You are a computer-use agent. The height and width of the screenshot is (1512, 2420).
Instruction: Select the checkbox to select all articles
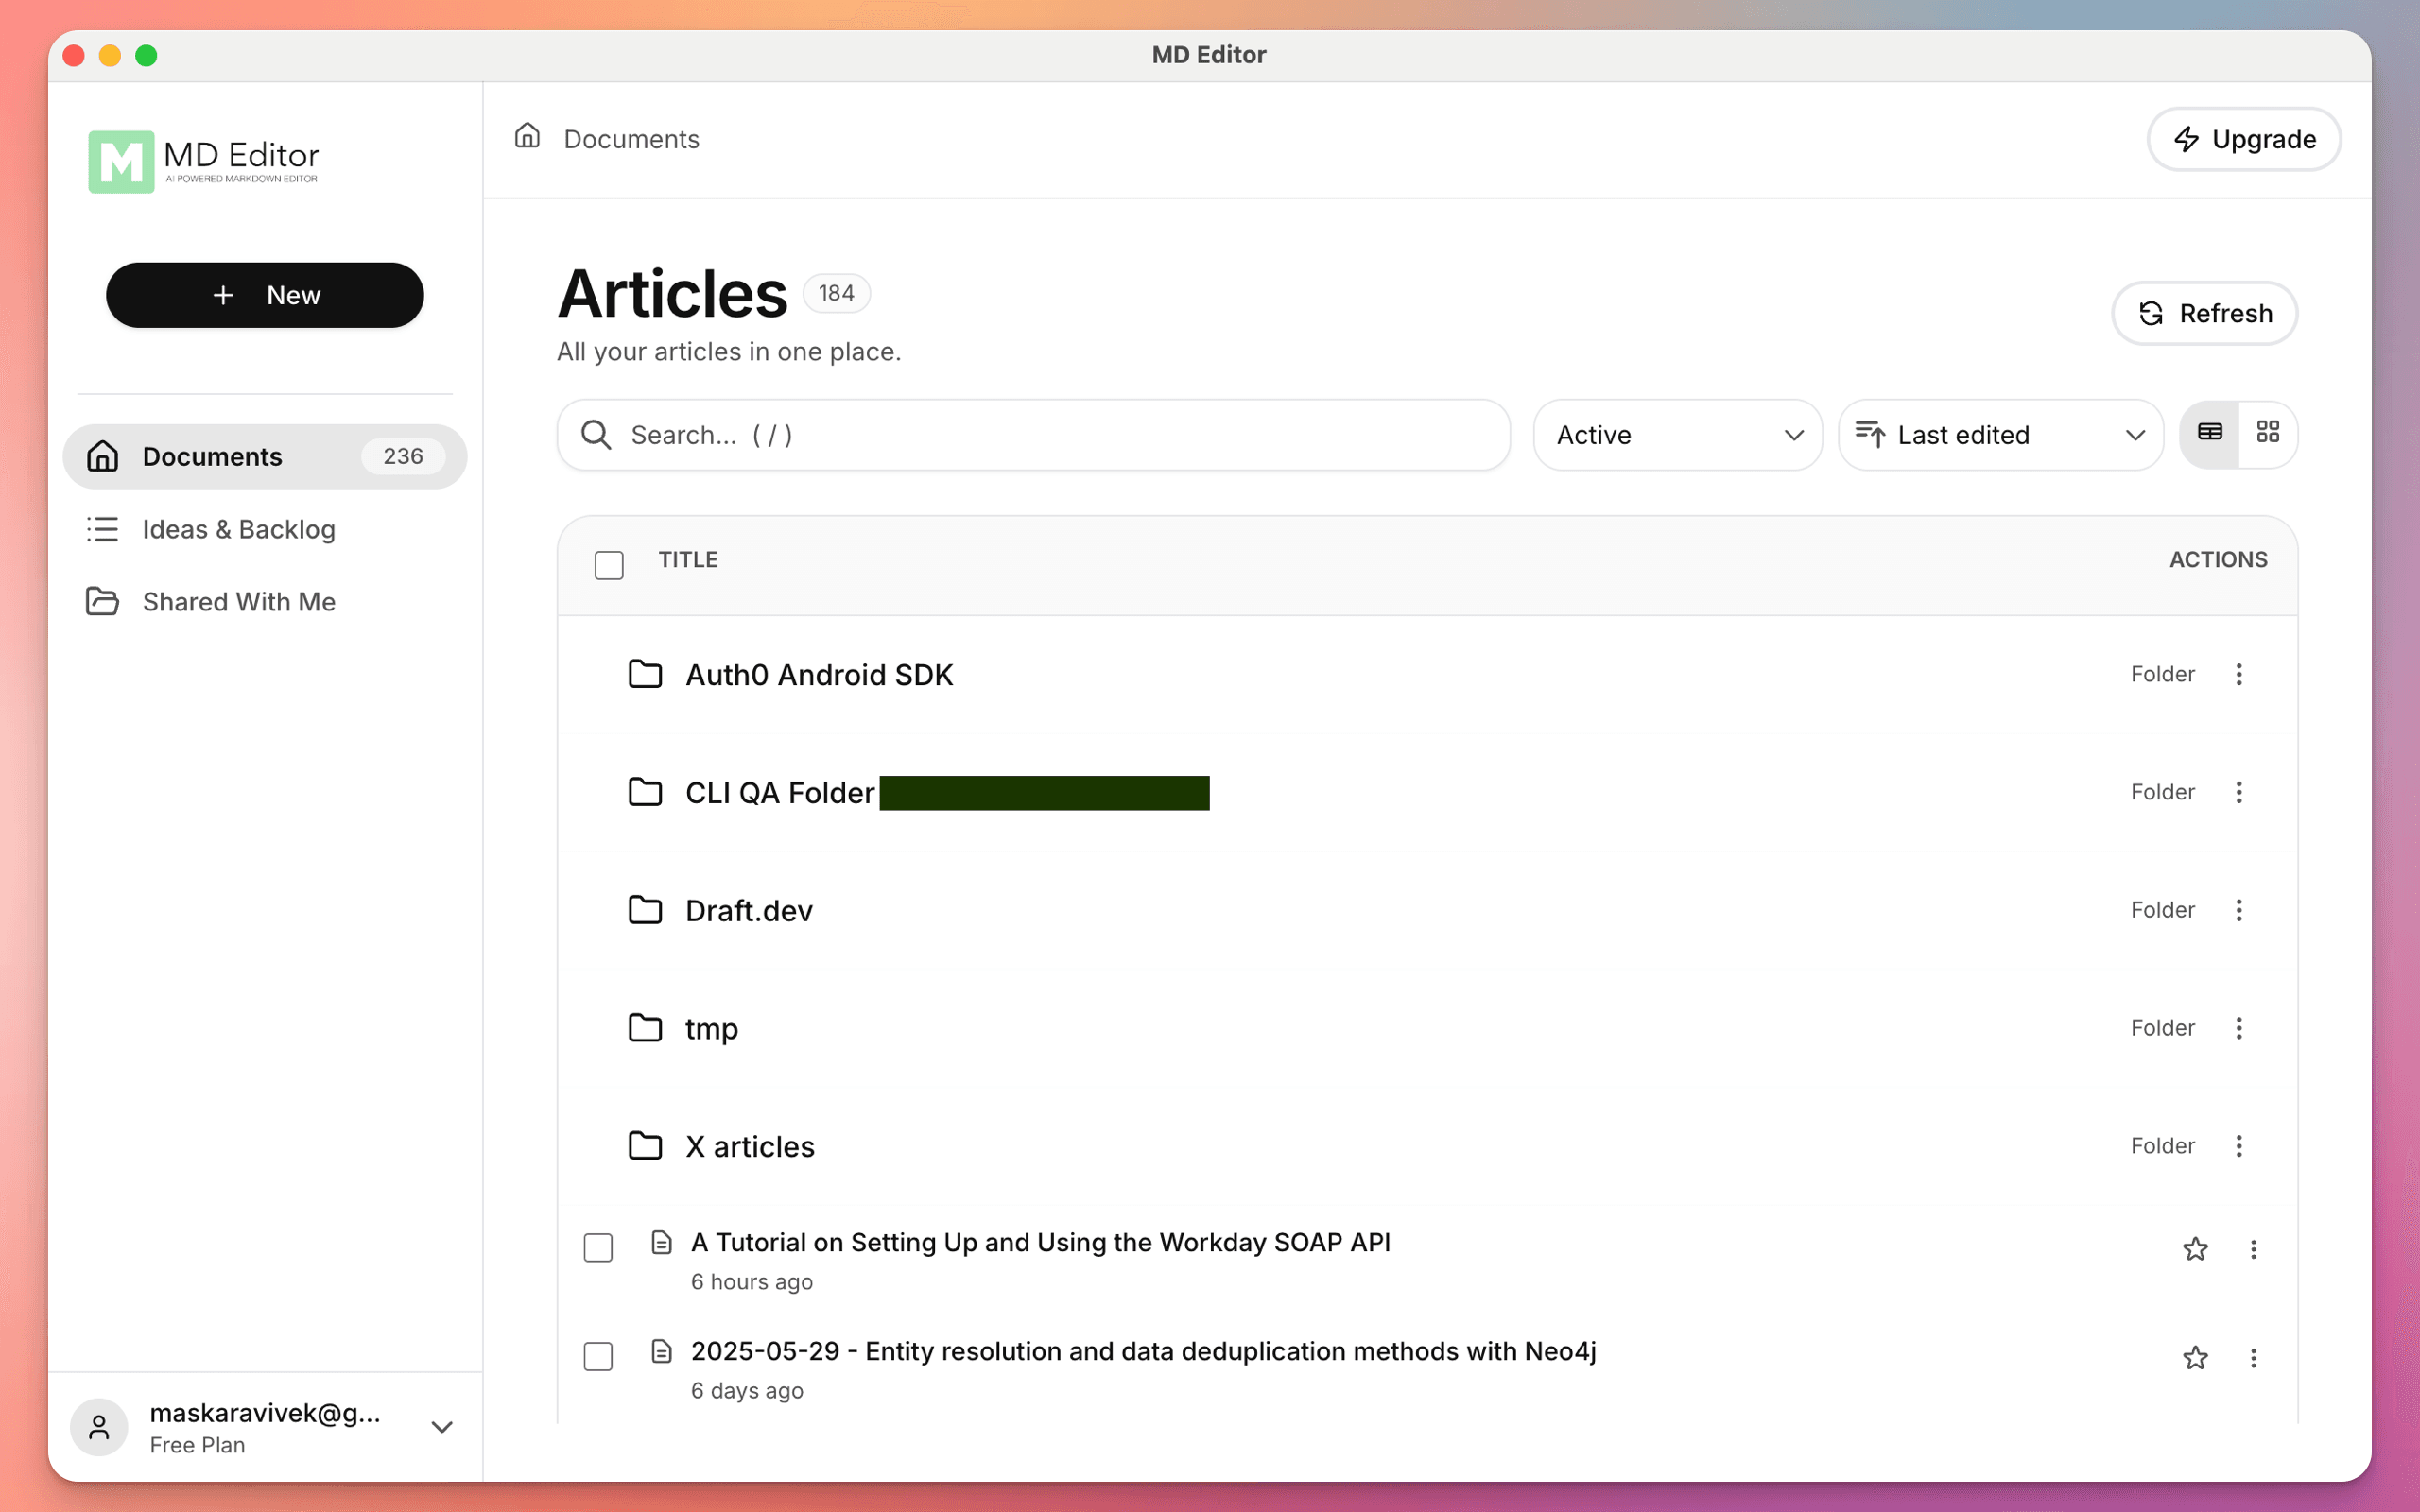coord(609,564)
